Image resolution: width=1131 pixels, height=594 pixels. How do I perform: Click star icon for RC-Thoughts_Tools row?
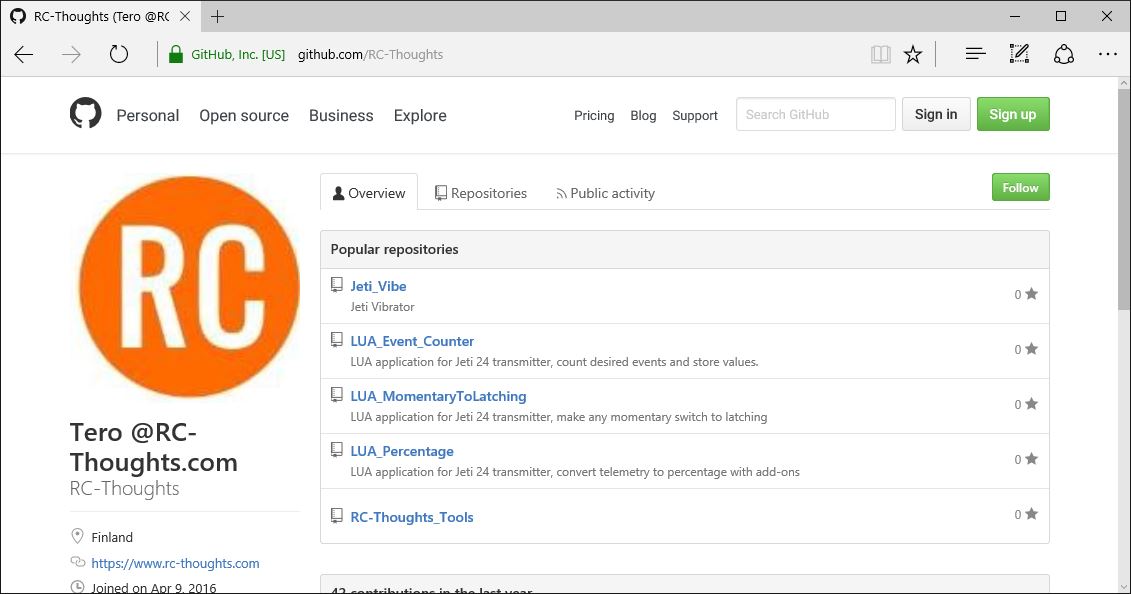click(x=1031, y=514)
